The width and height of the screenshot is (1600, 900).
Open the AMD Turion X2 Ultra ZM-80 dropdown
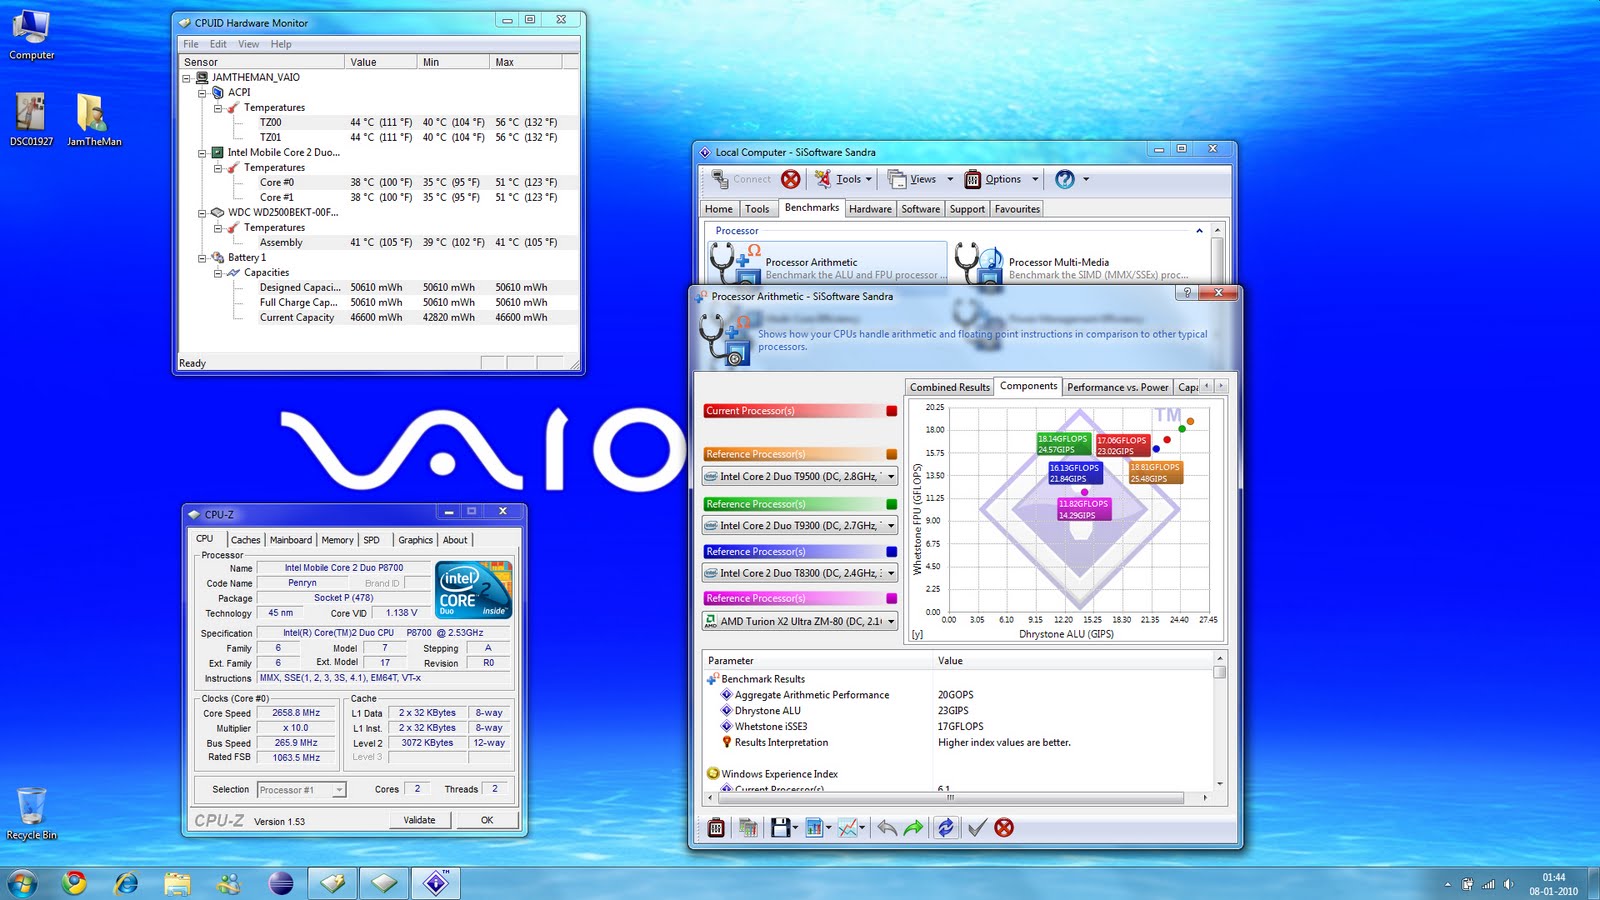click(891, 621)
